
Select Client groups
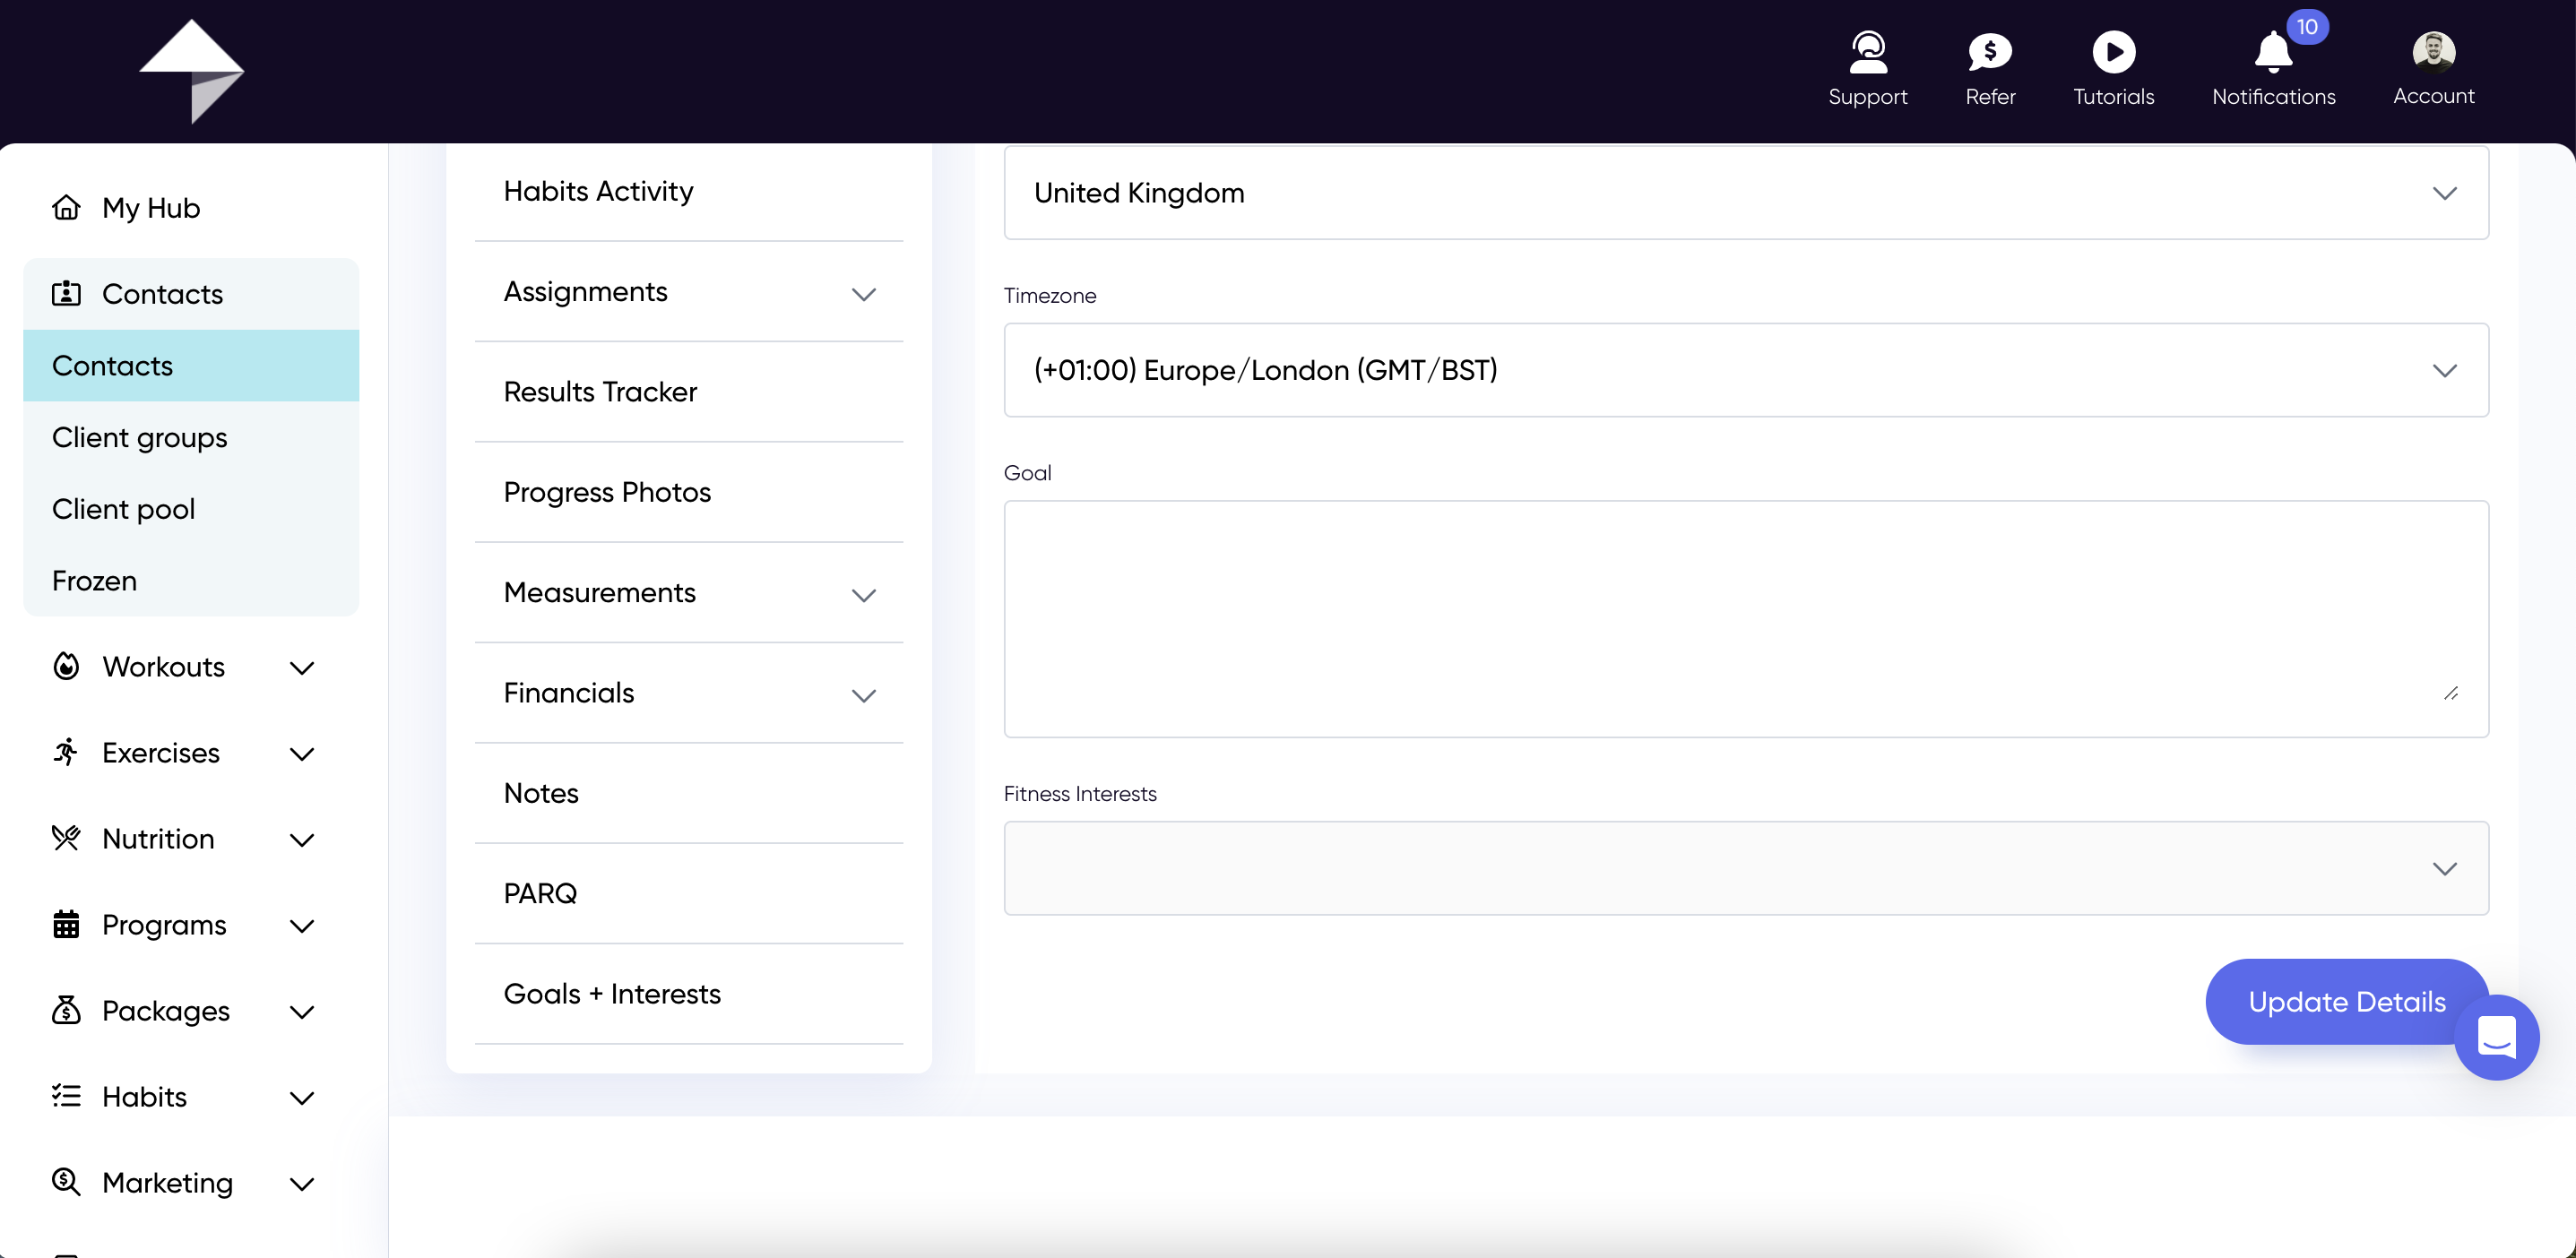click(191, 437)
